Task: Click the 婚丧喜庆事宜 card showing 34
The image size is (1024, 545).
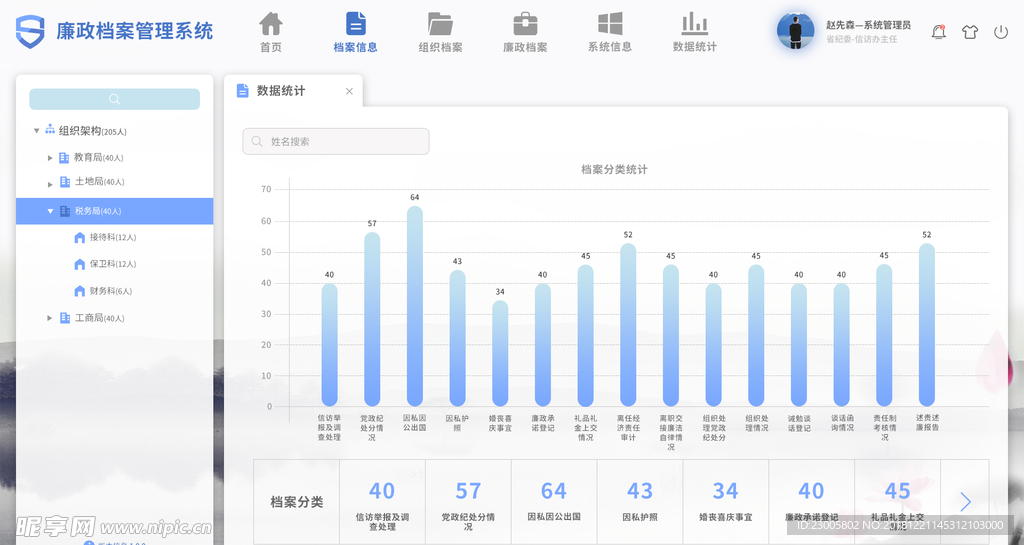Action: click(726, 501)
